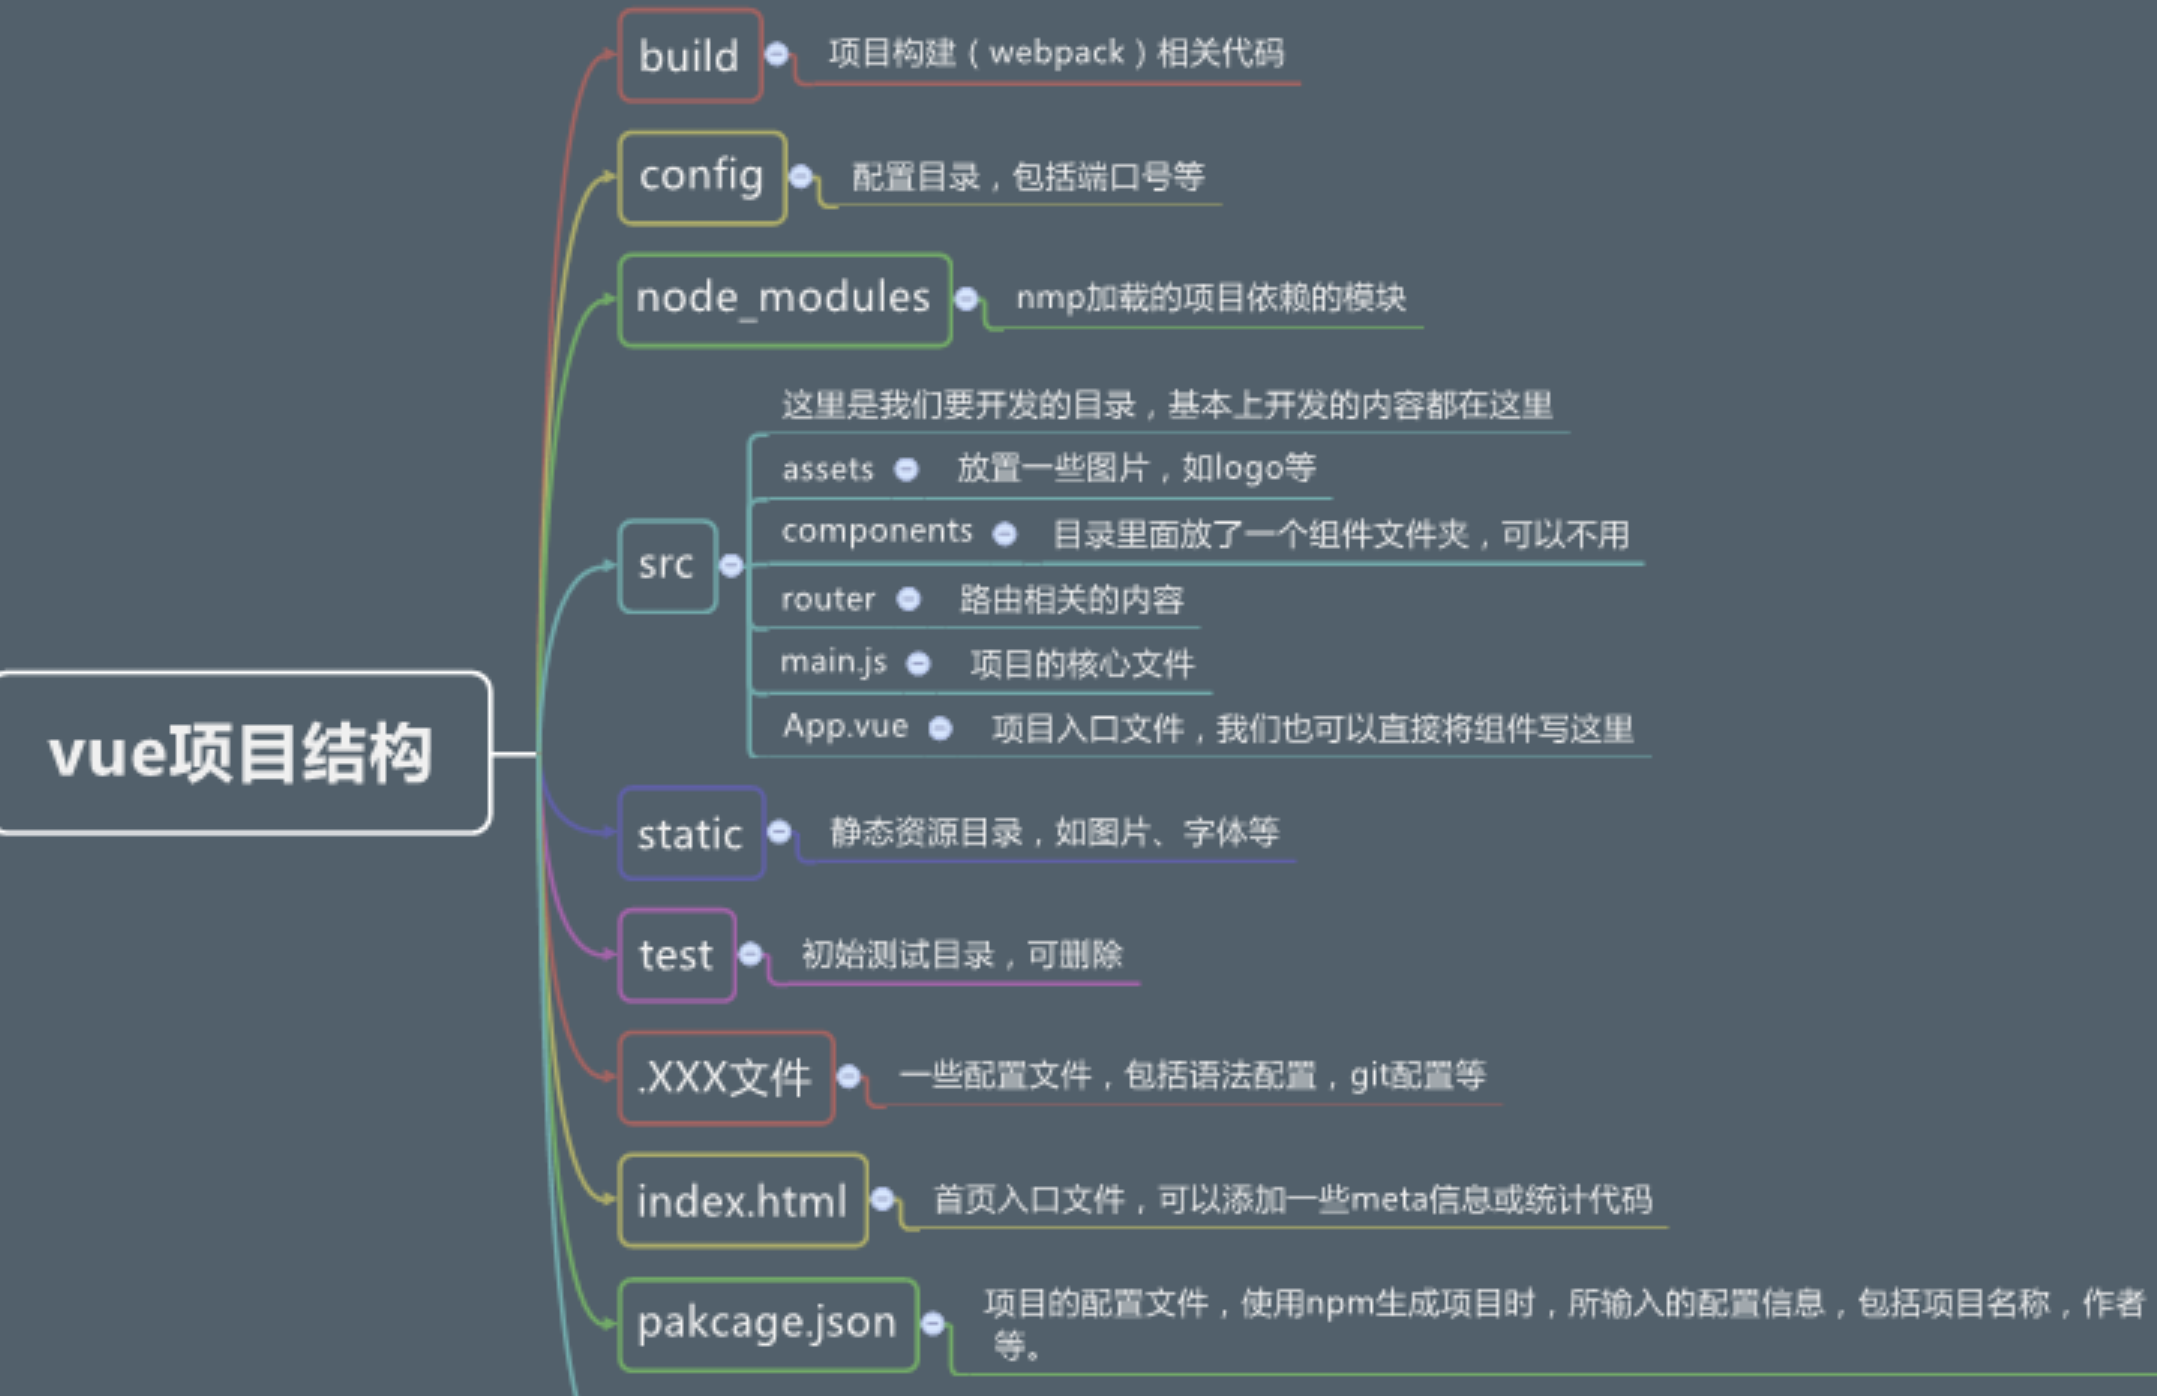Viewport: 2157px width, 1396px height.
Task: Click the note '项目入口文件，我们也可以直接将组件写这里'
Action: (1313, 728)
